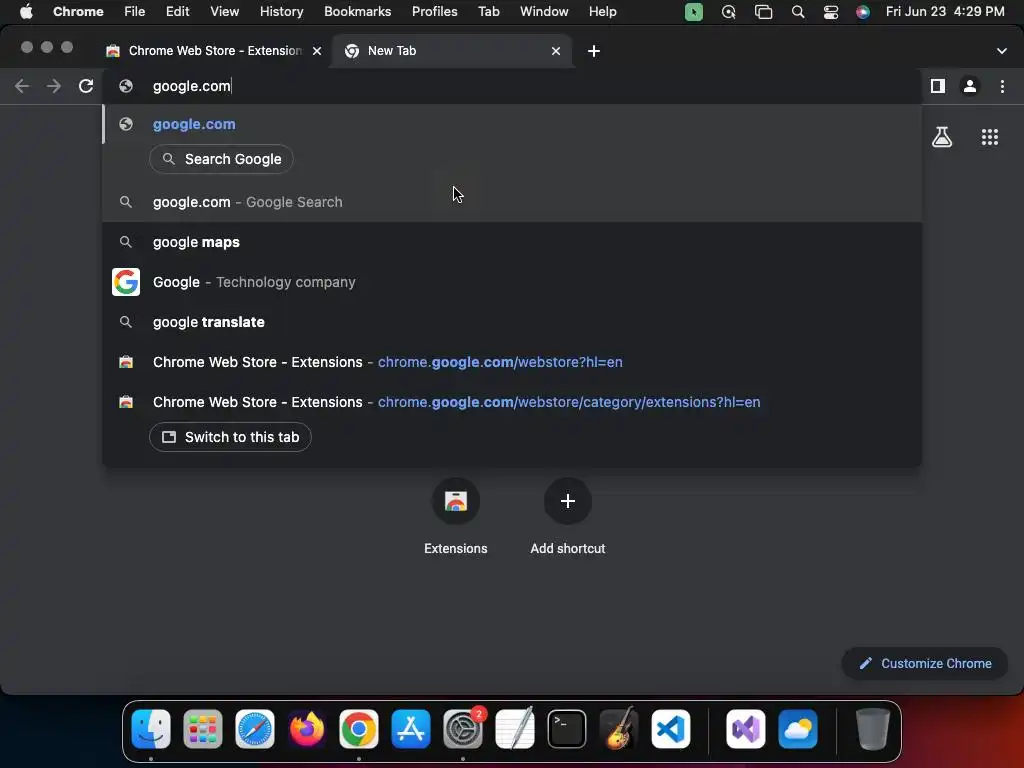This screenshot has height=768, width=1024.
Task: Open TextEdit from the dock
Action: point(515,729)
